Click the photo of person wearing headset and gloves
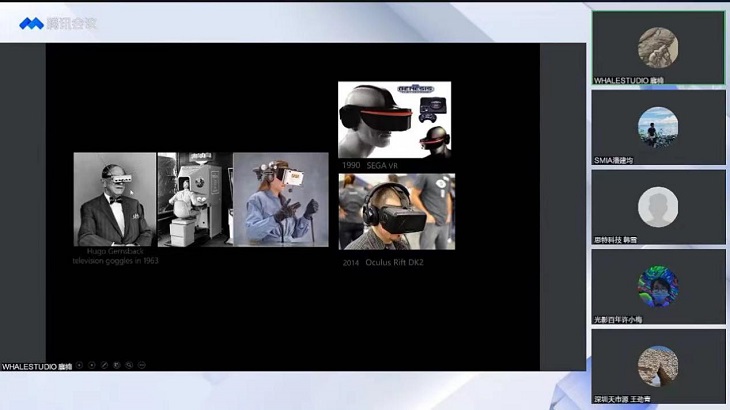This screenshot has width=730, height=410. pos(280,199)
